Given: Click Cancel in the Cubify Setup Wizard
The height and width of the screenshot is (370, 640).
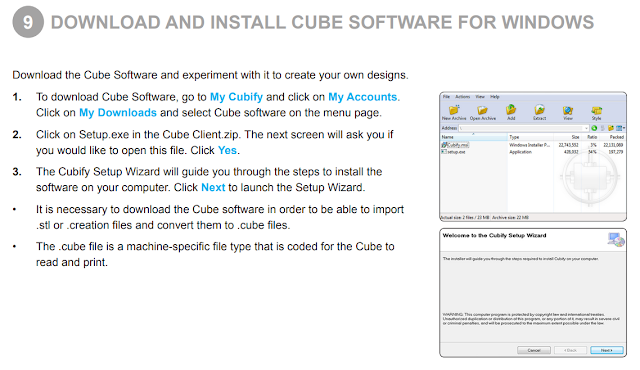Looking at the screenshot, I should [x=534, y=350].
